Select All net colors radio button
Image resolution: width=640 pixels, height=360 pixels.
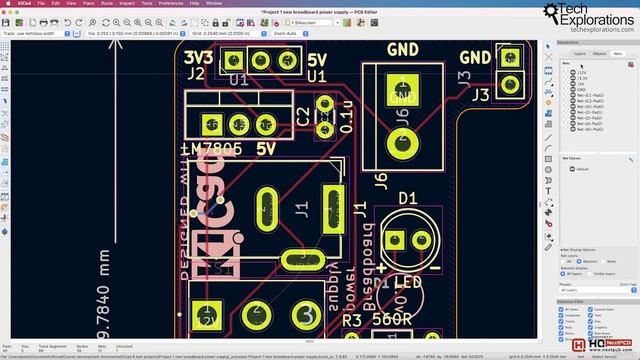(563, 261)
